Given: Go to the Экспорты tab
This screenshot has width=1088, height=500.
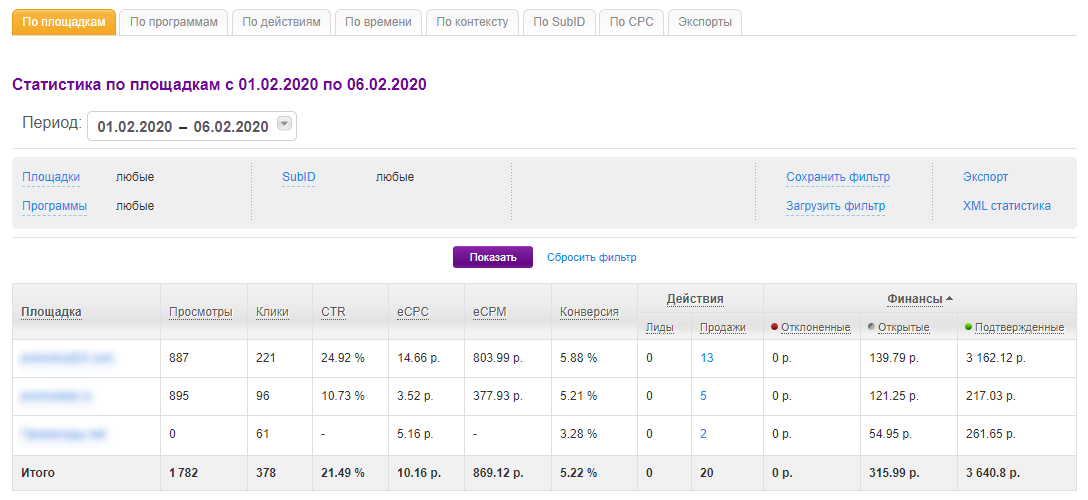Looking at the screenshot, I should [x=704, y=22].
